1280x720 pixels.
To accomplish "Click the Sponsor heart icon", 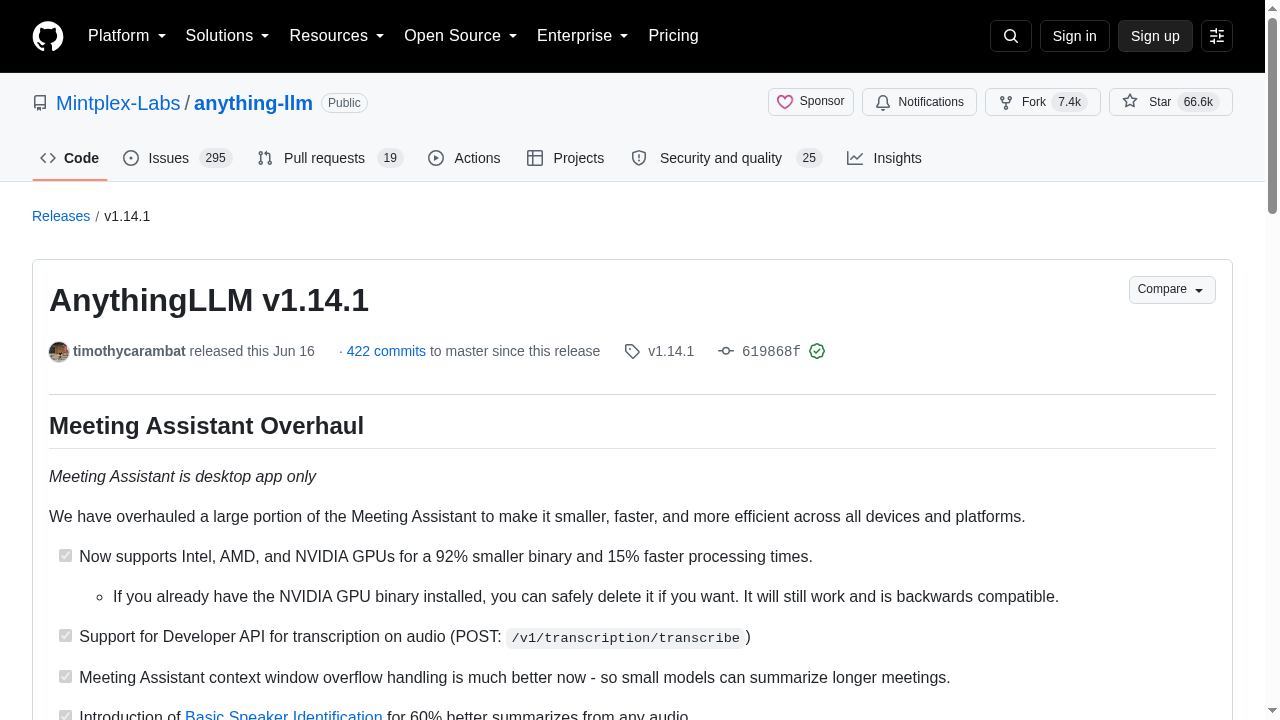I will (785, 102).
